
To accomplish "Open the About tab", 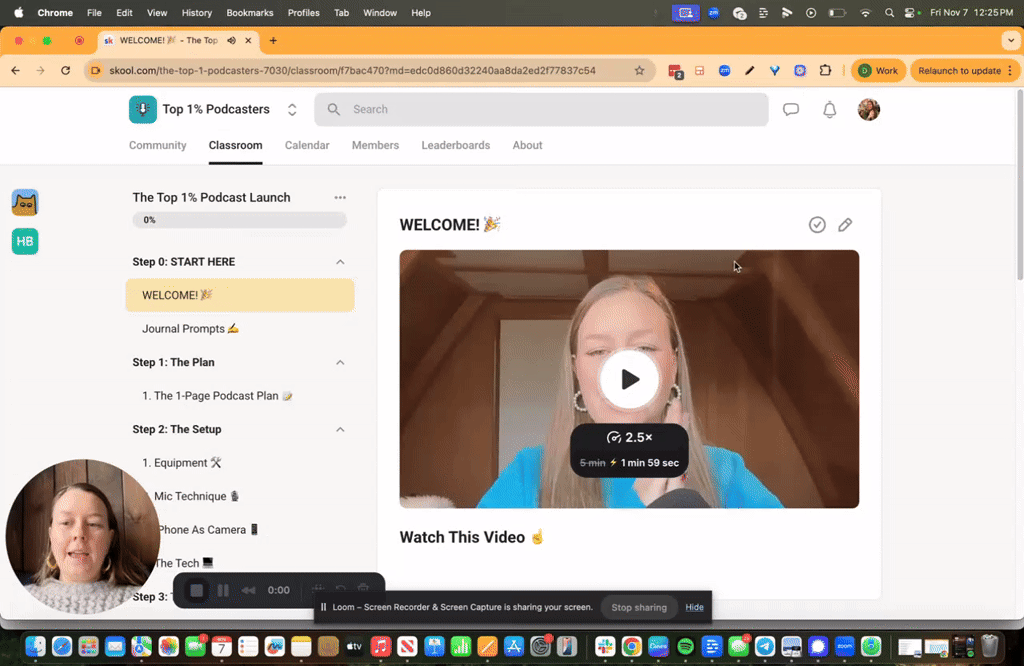I will click(x=527, y=145).
